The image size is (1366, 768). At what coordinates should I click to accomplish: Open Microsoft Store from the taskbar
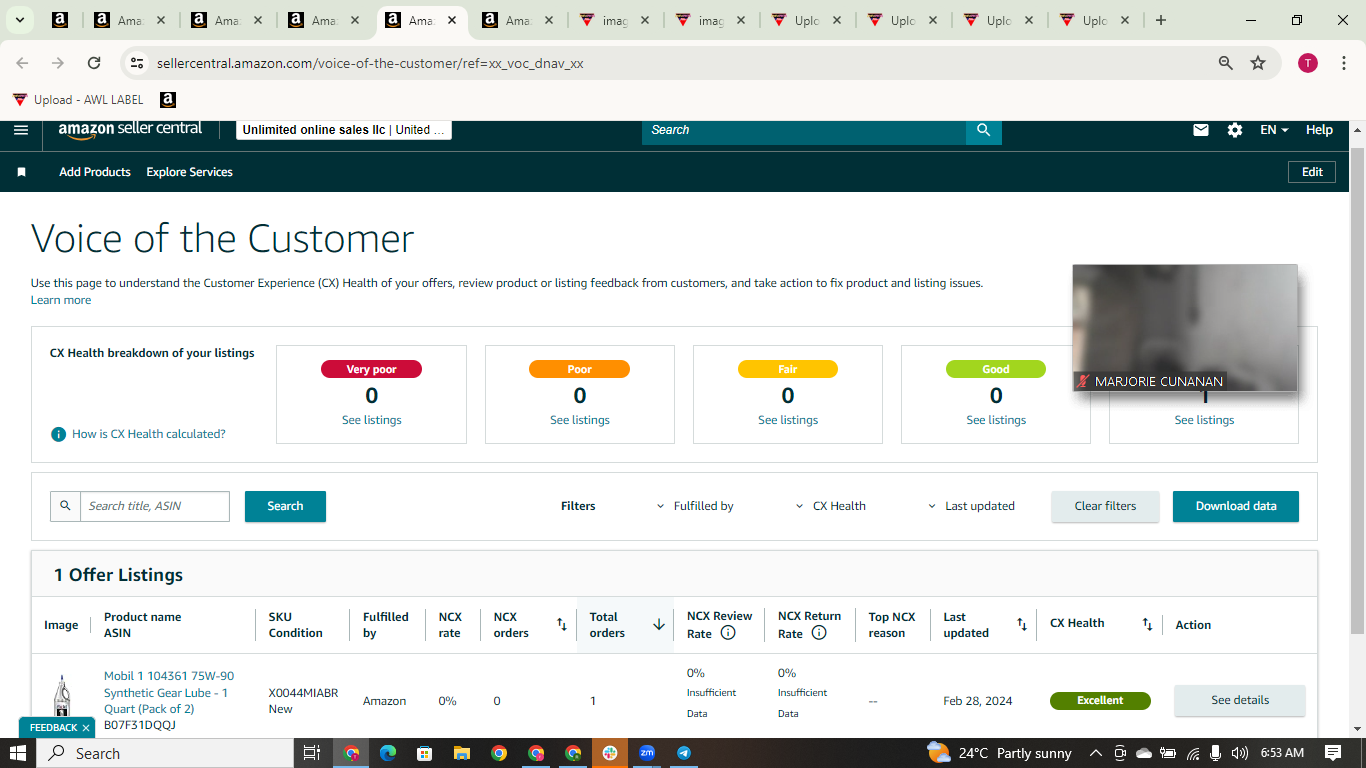(425, 753)
